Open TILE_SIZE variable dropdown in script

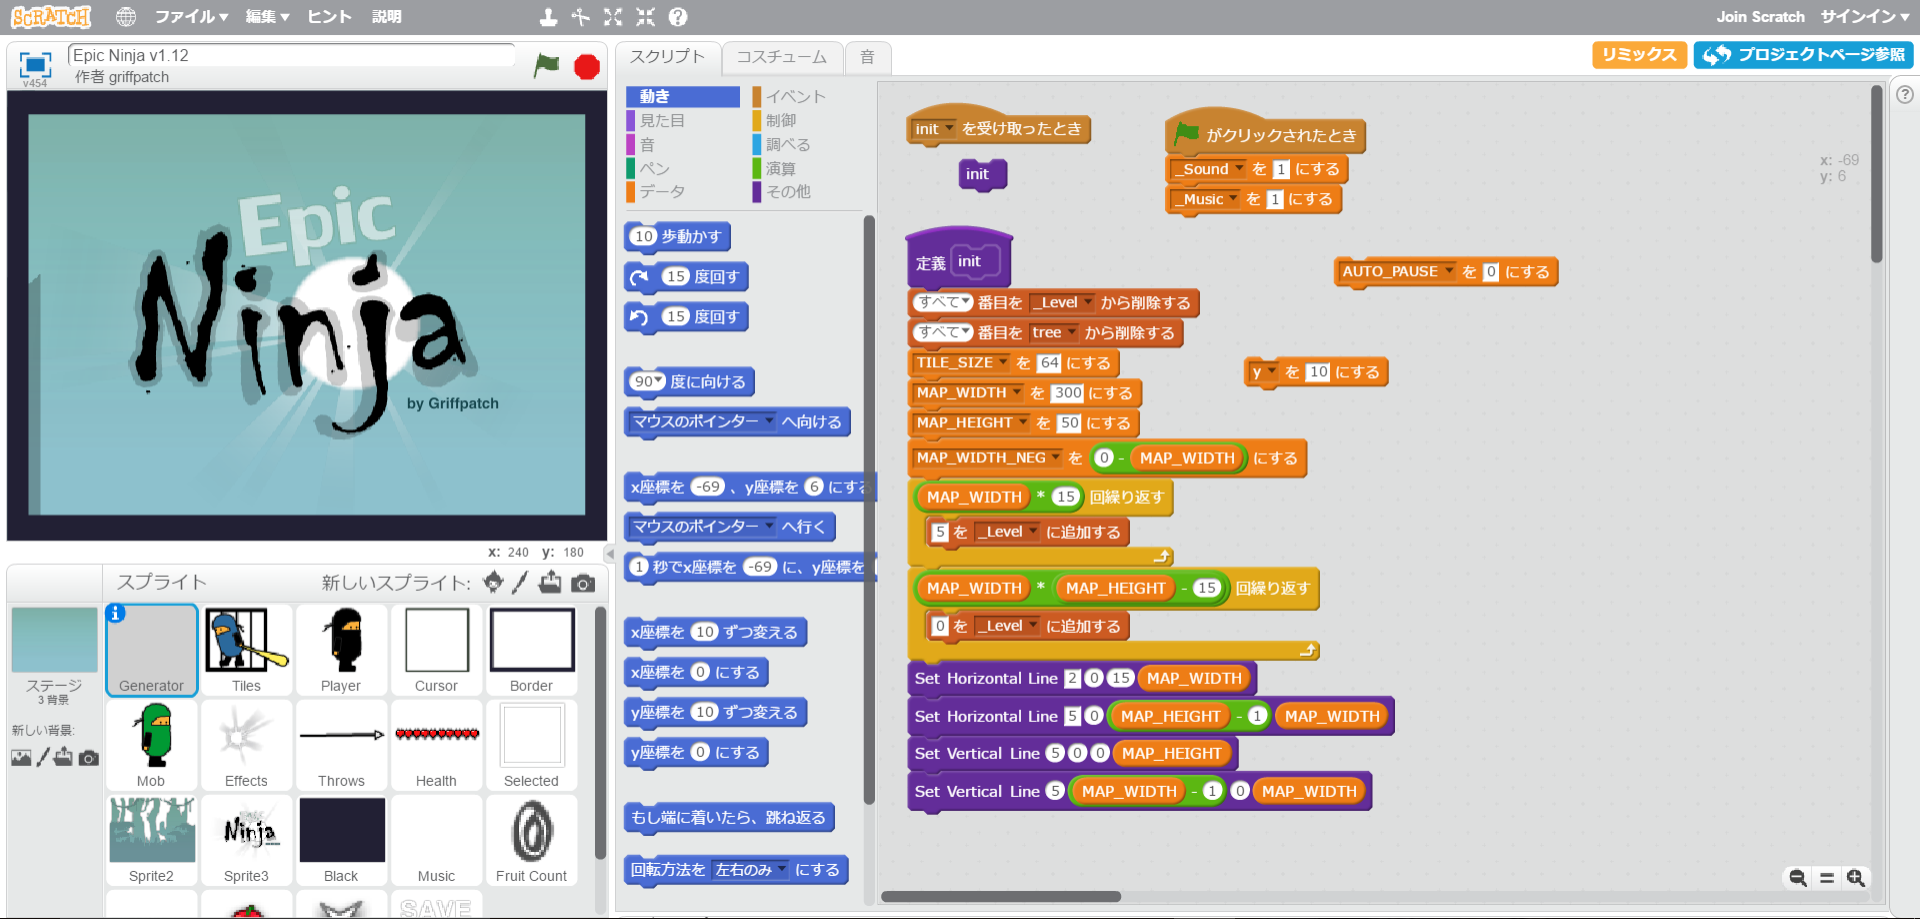tap(1003, 363)
